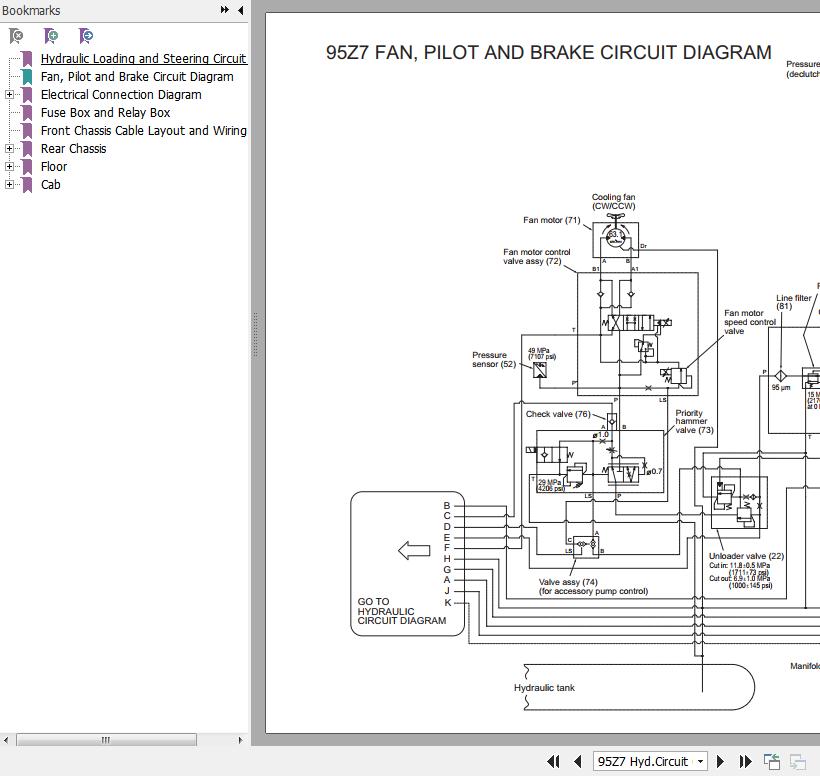Image resolution: width=820 pixels, height=776 pixels.
Task: Go to the last page
Action: [745, 761]
